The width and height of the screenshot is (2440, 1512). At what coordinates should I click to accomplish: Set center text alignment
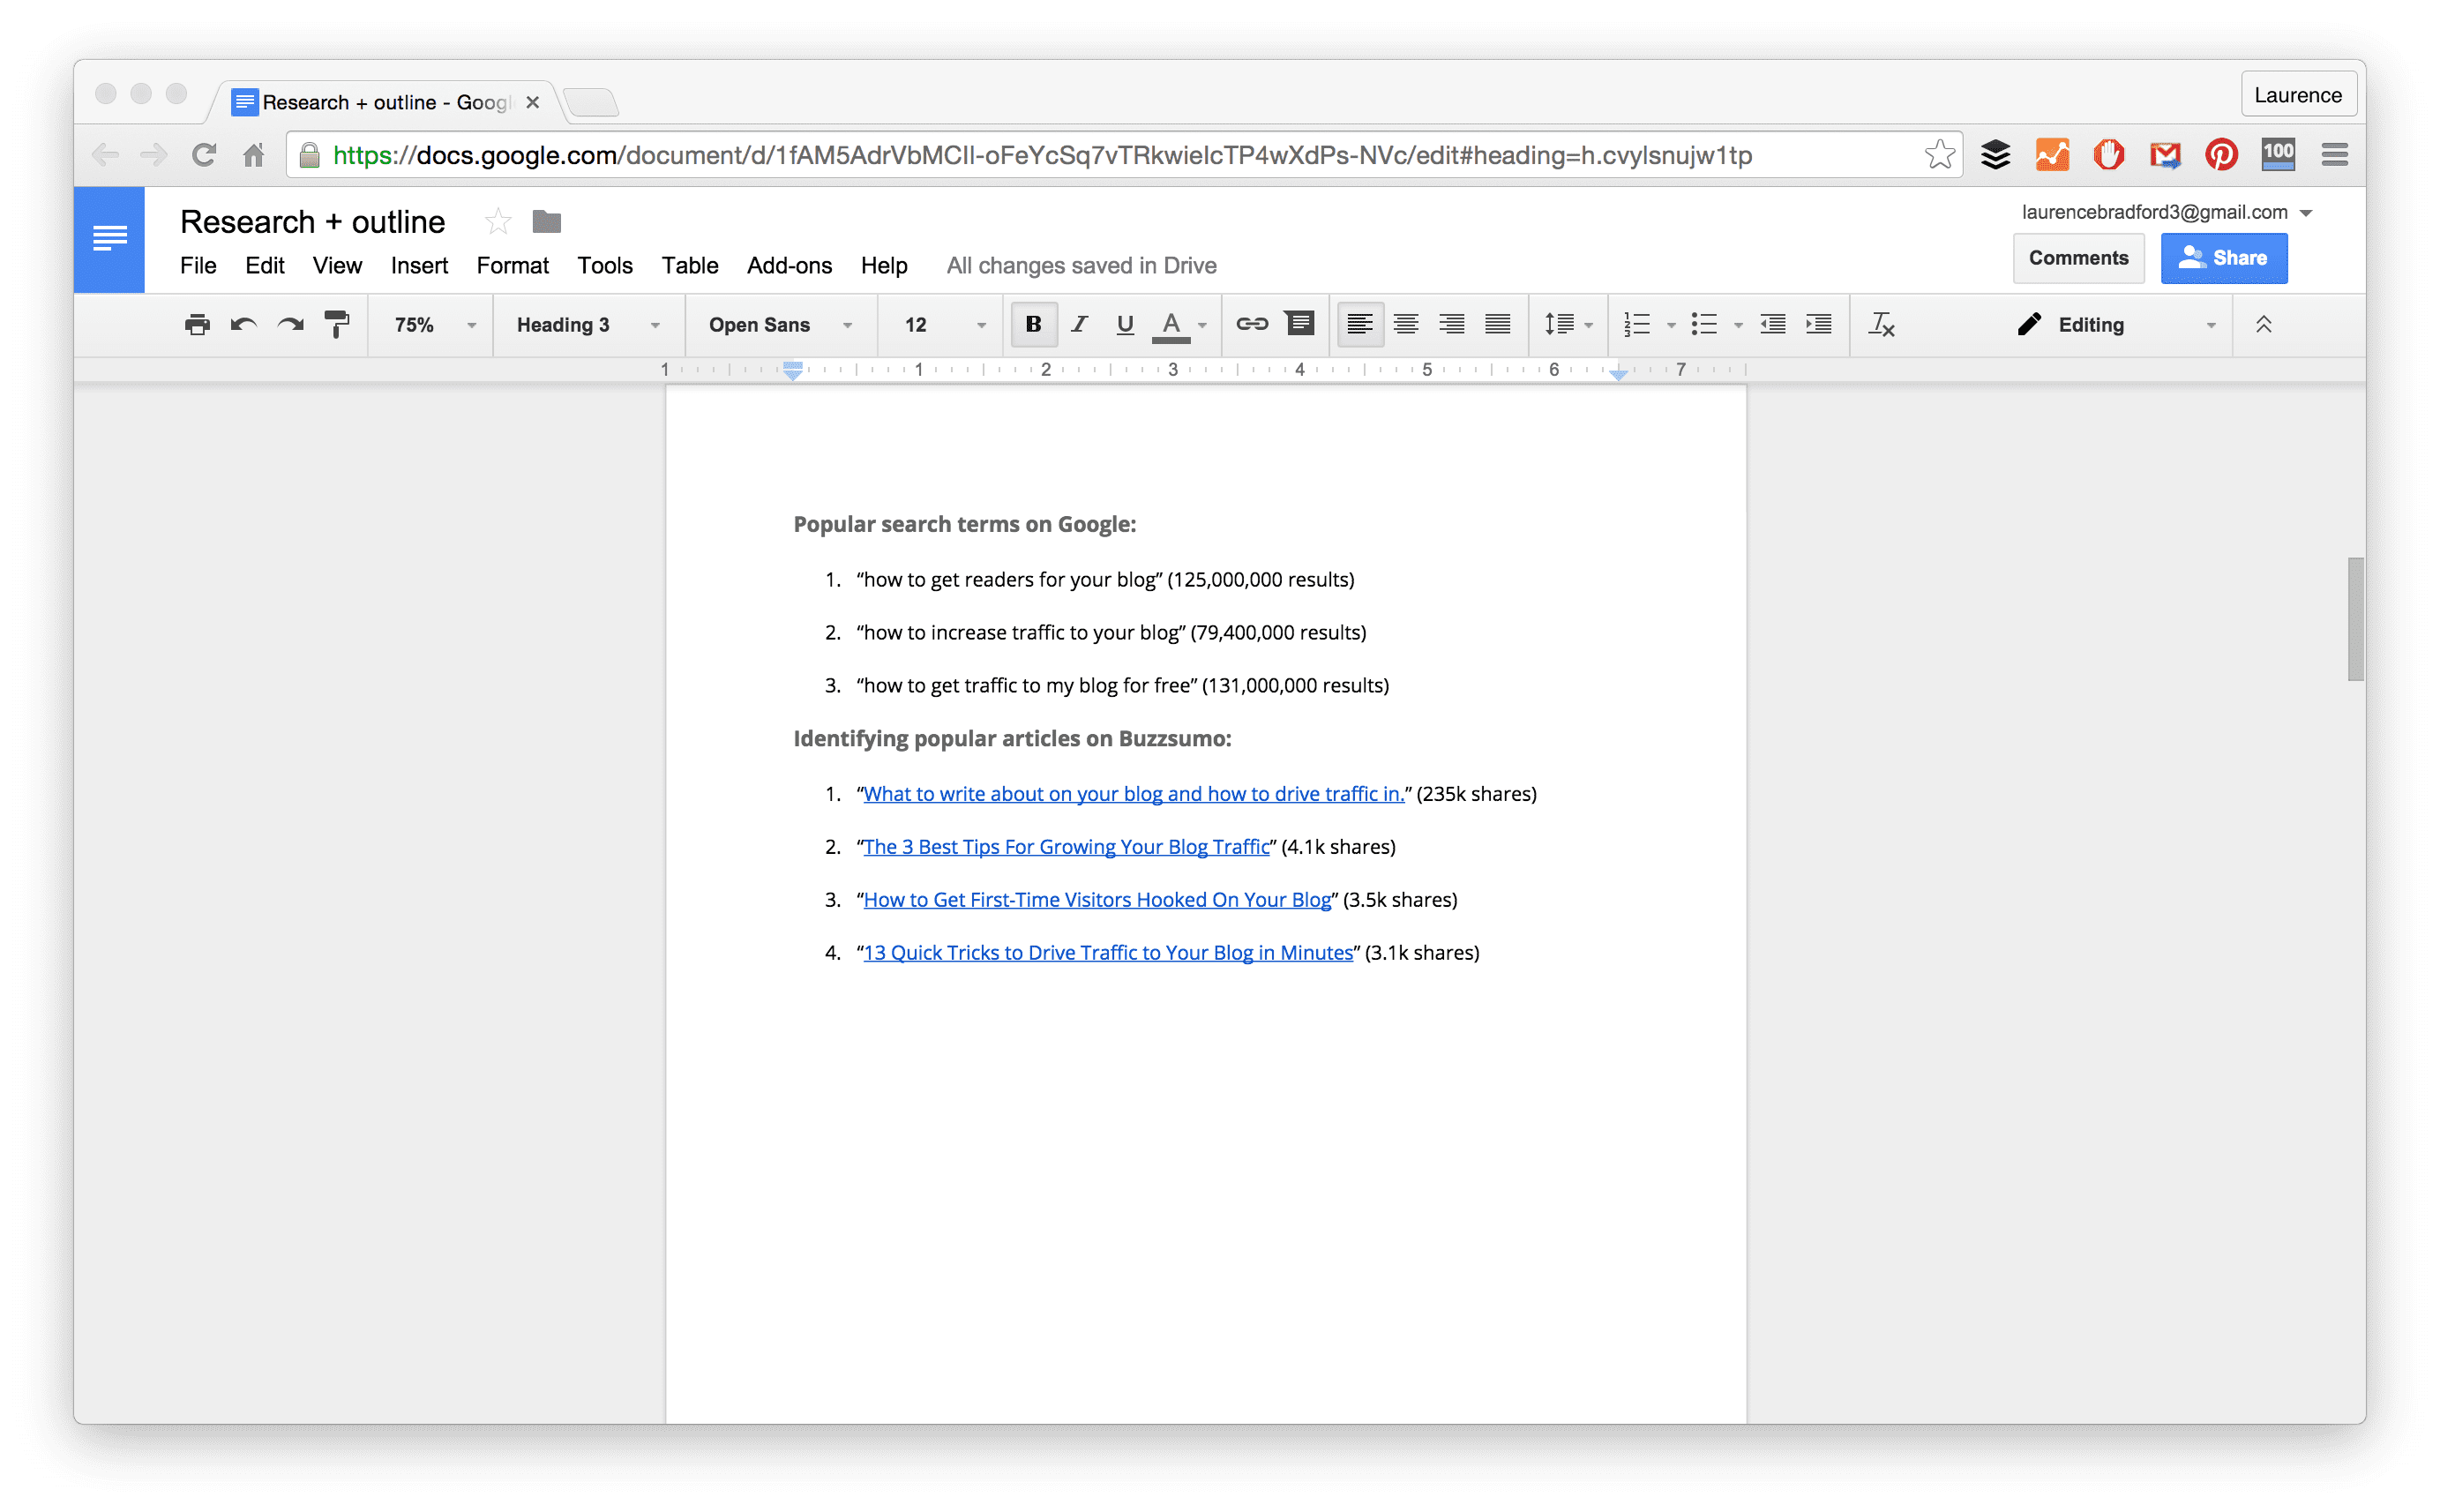tap(1406, 324)
